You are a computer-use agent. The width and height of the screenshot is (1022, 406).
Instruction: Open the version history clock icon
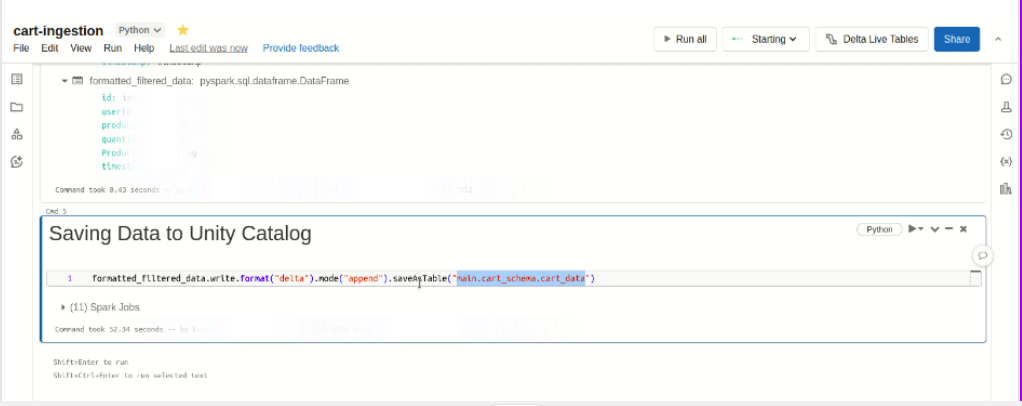[1005, 134]
